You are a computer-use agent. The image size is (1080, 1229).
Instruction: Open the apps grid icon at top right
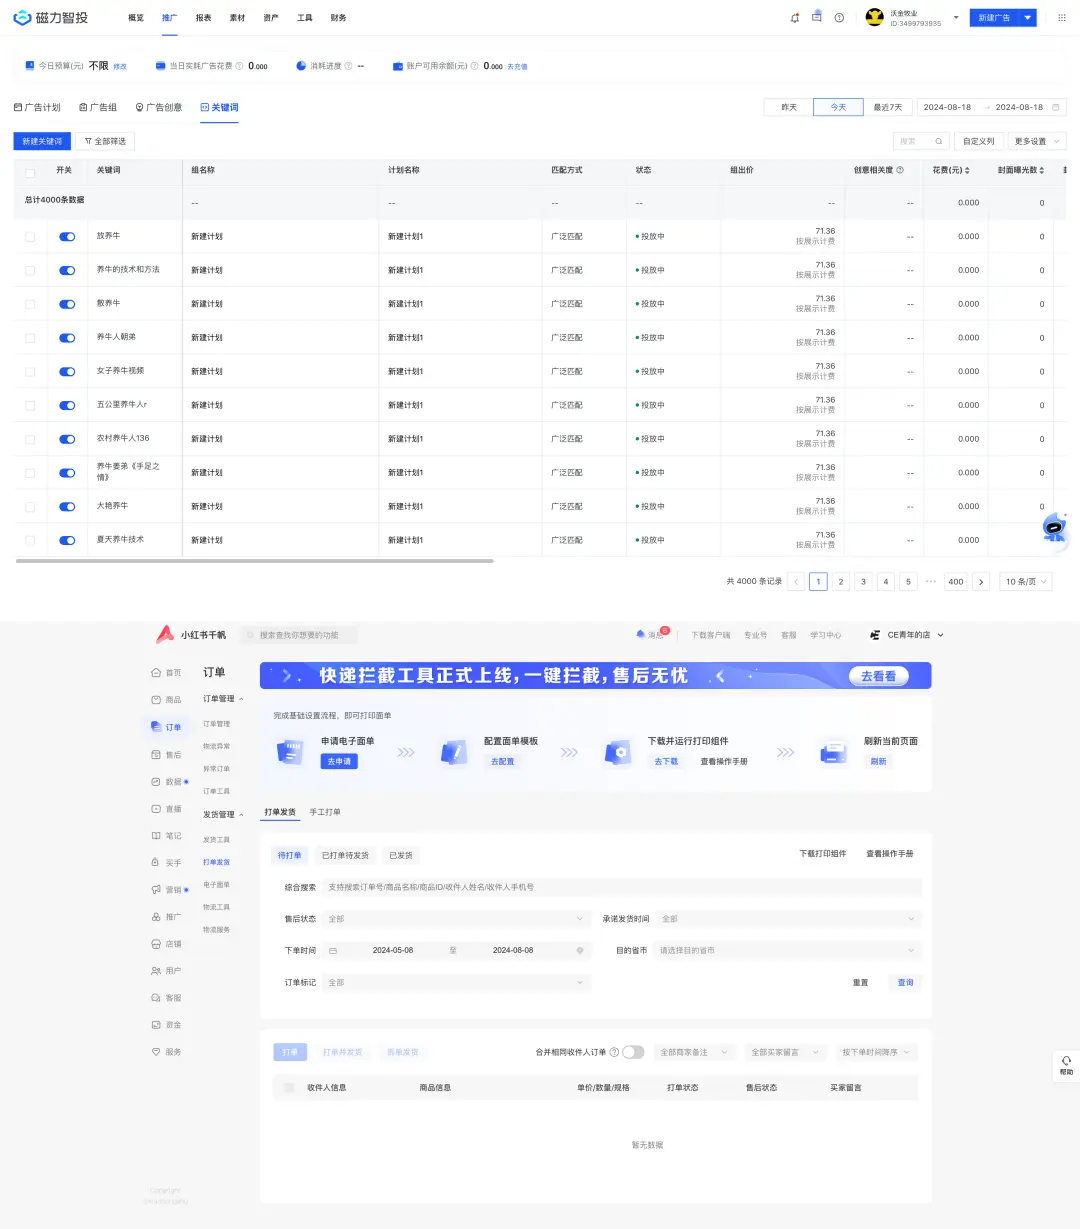(1061, 18)
